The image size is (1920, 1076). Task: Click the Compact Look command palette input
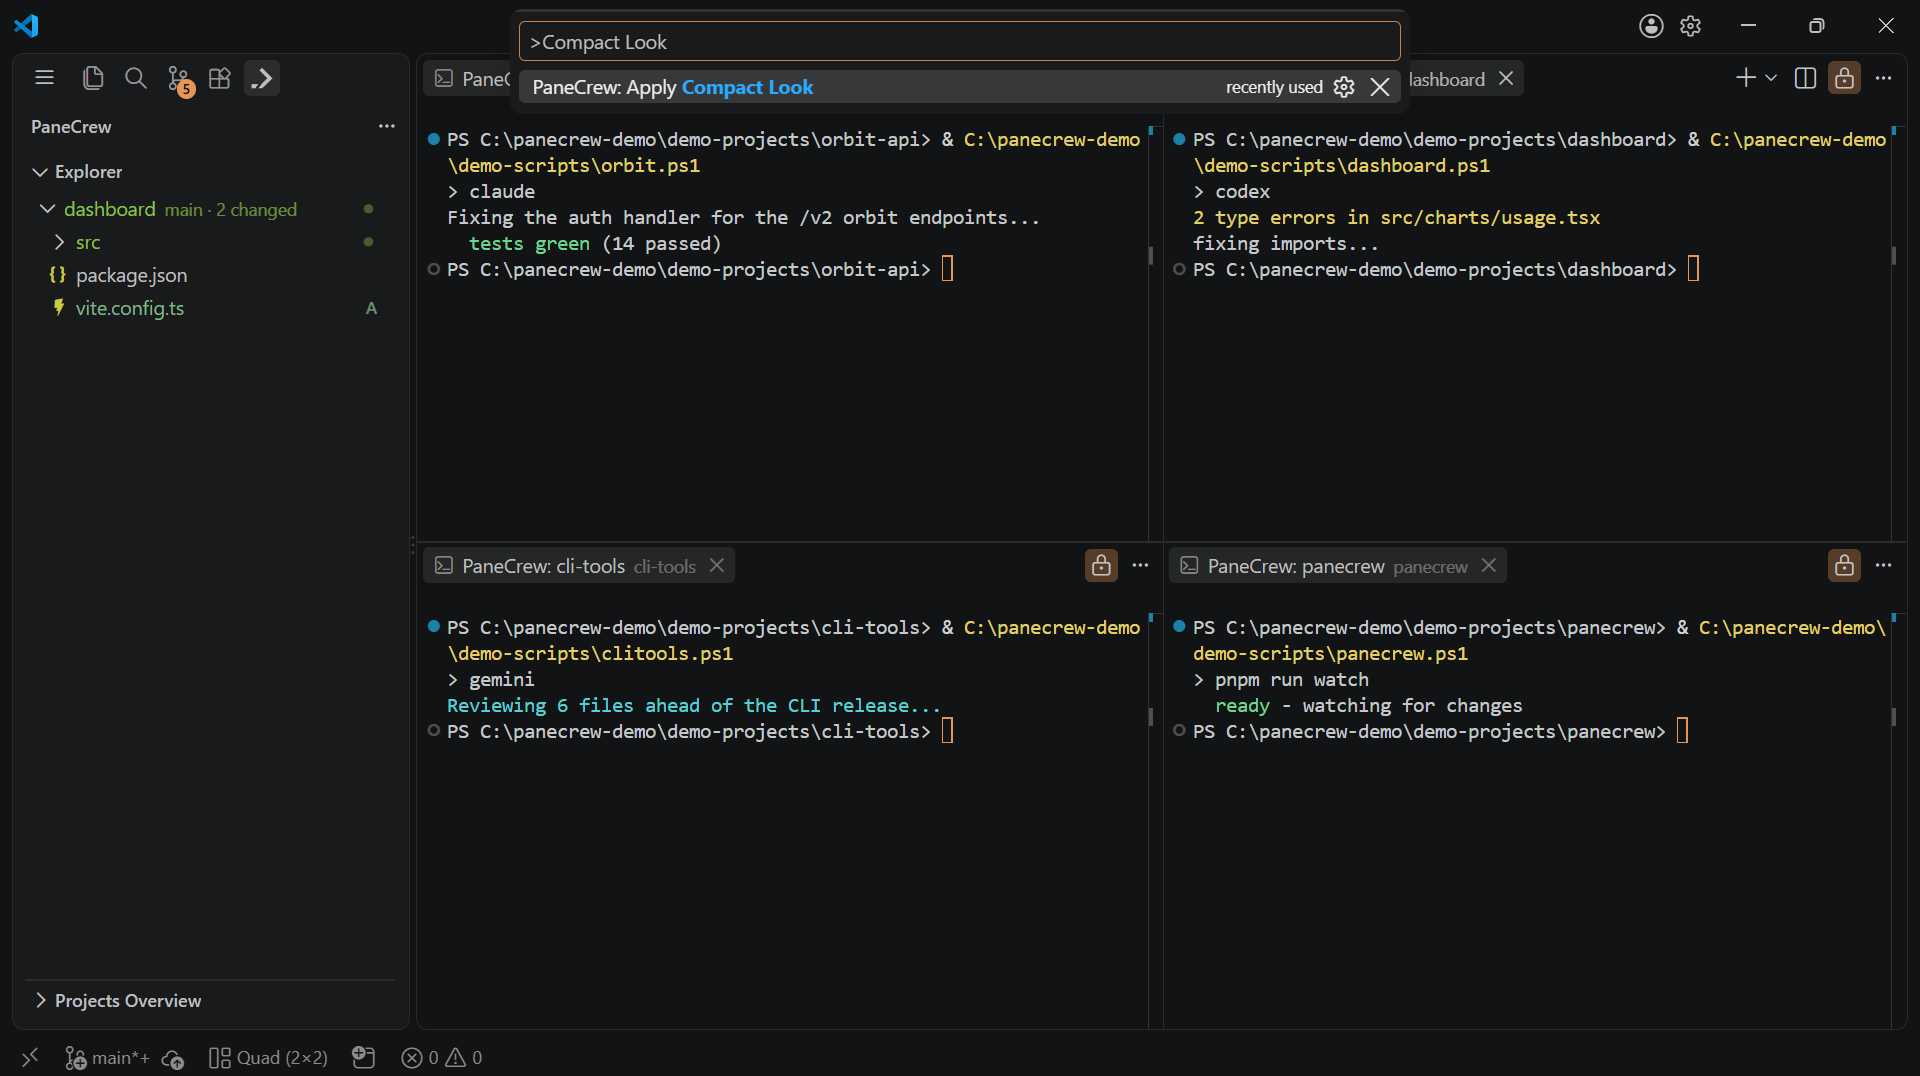point(959,42)
